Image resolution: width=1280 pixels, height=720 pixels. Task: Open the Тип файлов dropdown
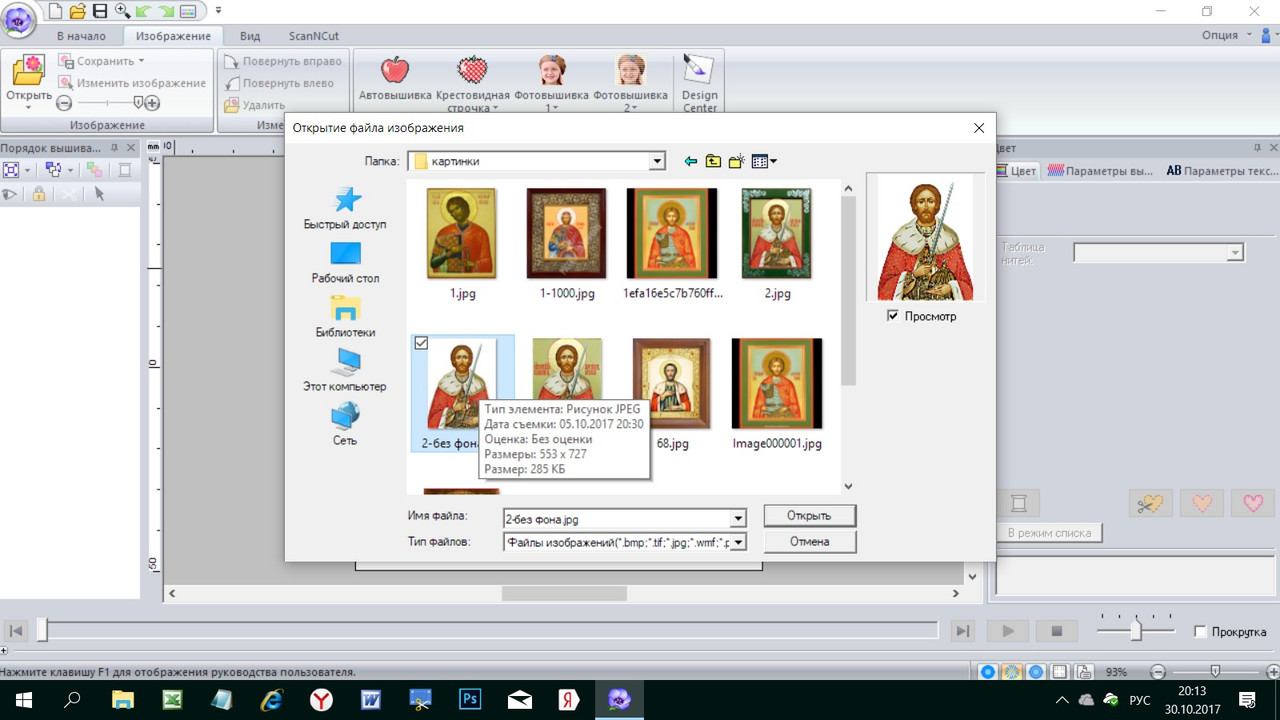738,542
